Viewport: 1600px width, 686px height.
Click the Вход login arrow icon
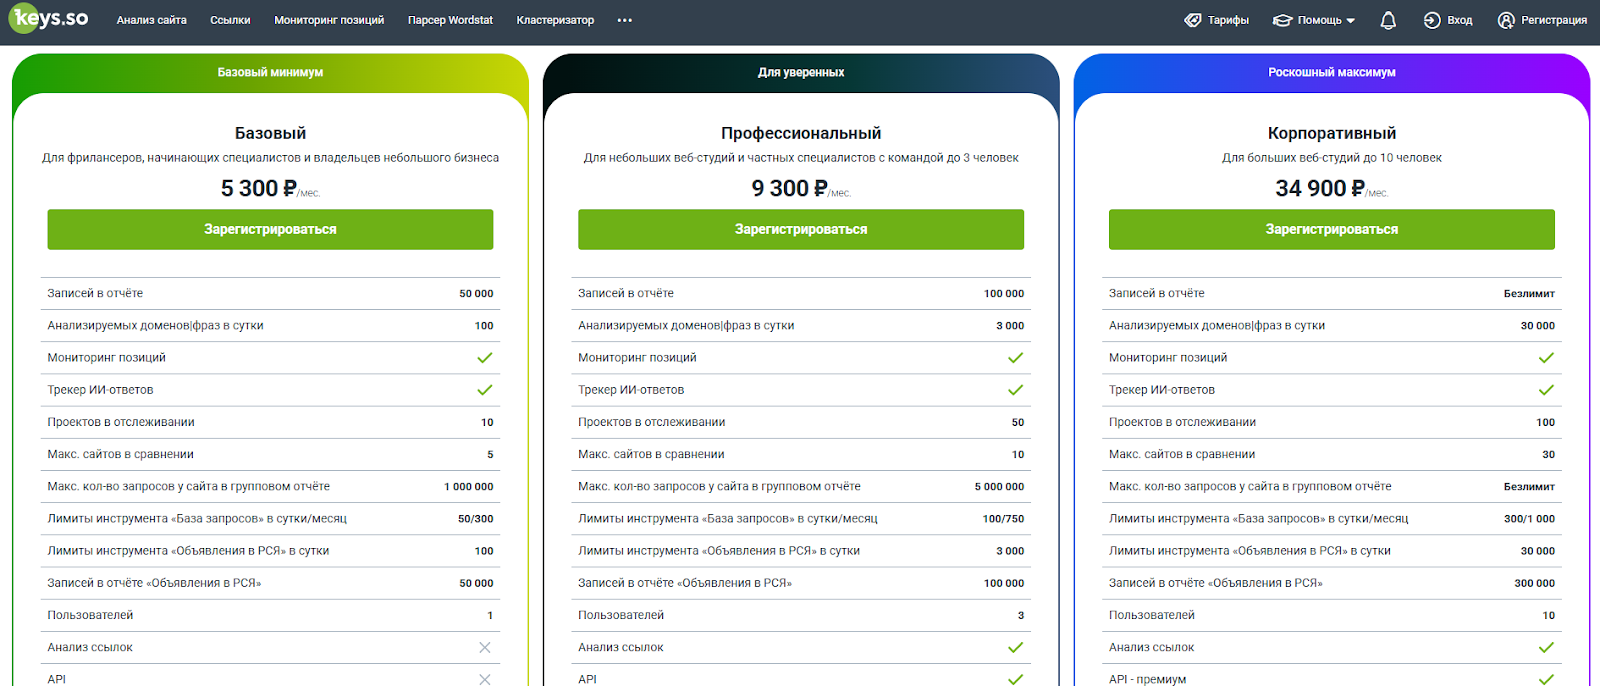(x=1432, y=20)
